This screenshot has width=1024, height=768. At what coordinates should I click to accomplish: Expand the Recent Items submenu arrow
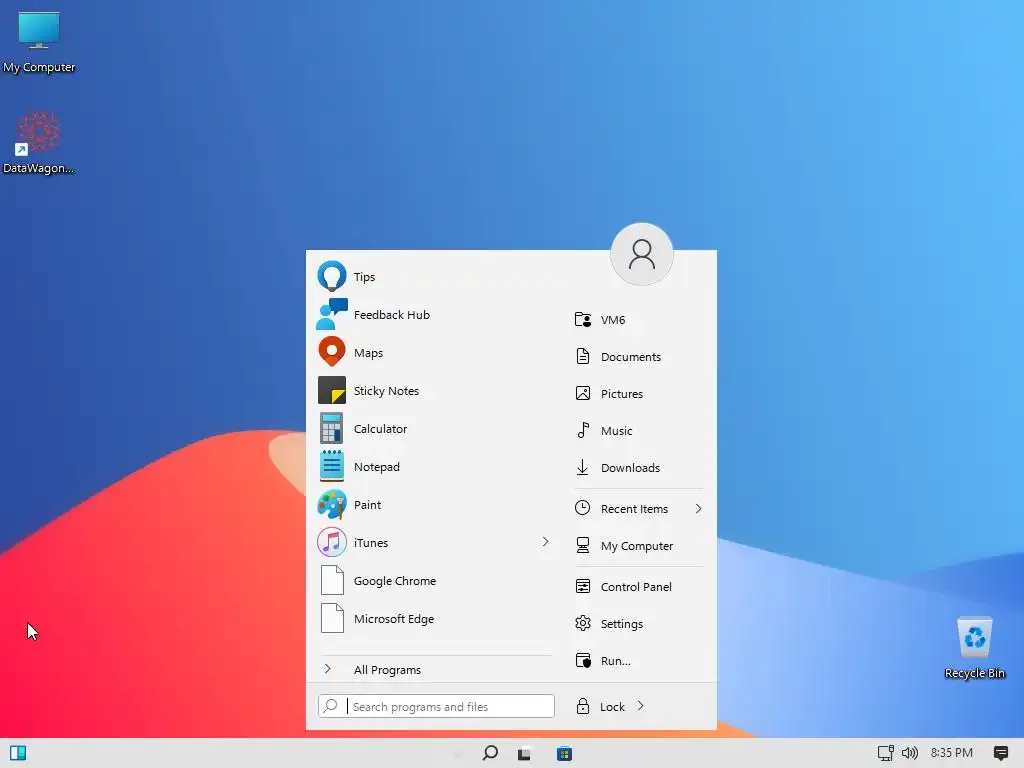click(698, 508)
